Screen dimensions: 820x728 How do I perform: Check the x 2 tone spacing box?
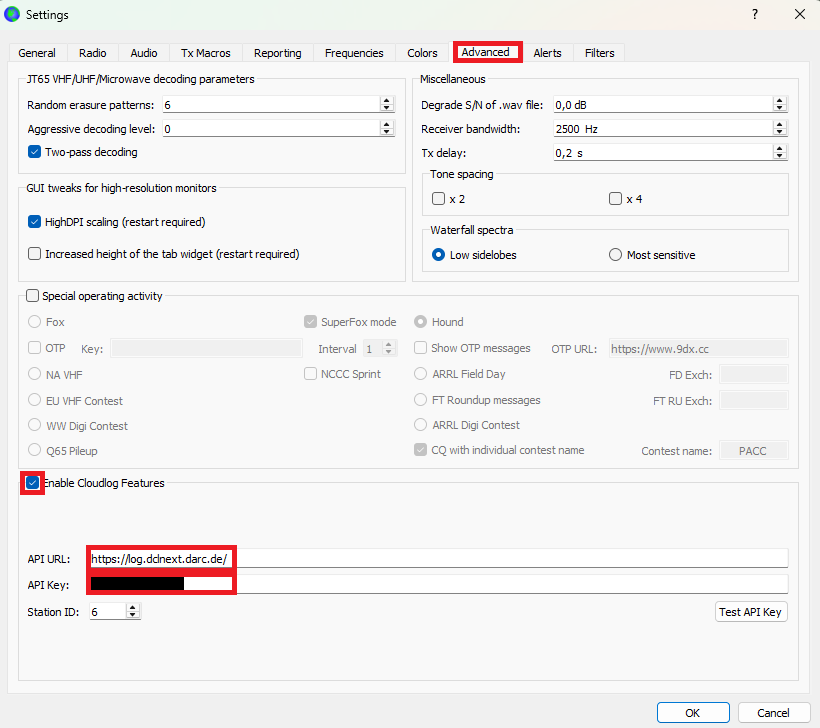click(x=438, y=199)
